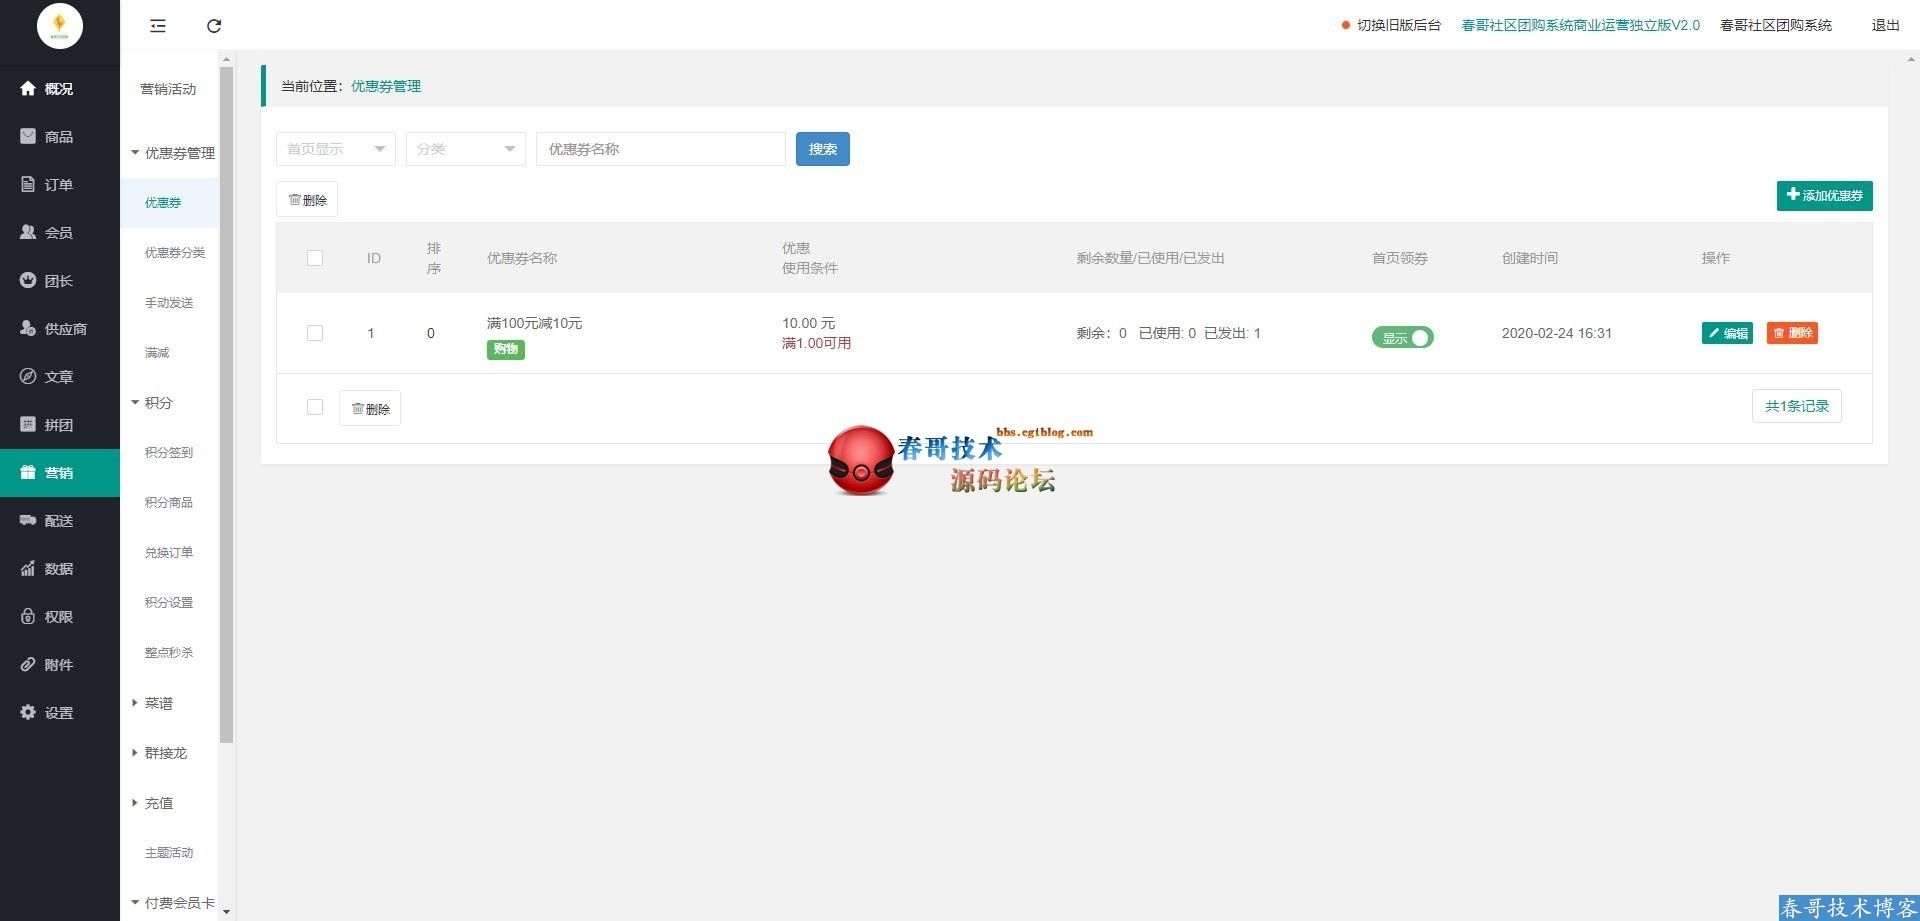
Task: Open 数据 statistics section
Action: 58,569
